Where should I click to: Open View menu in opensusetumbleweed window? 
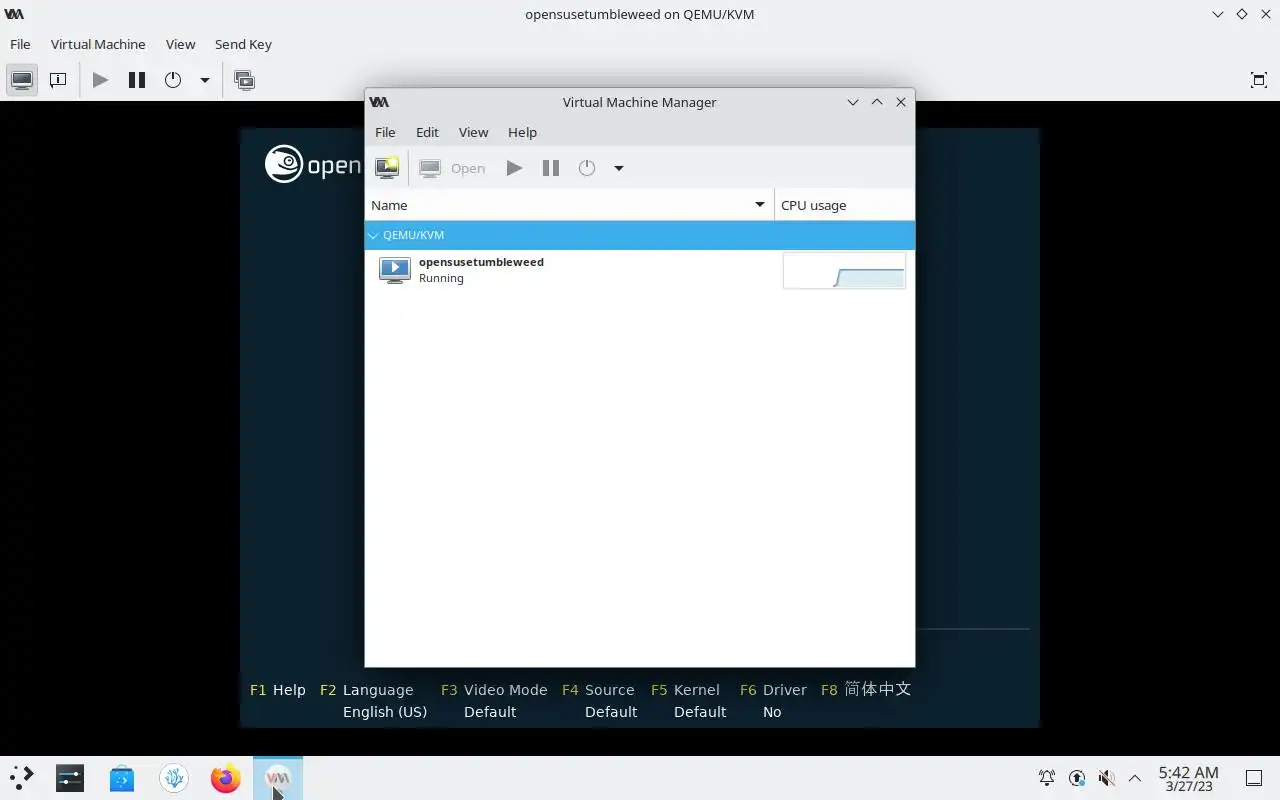pos(180,44)
